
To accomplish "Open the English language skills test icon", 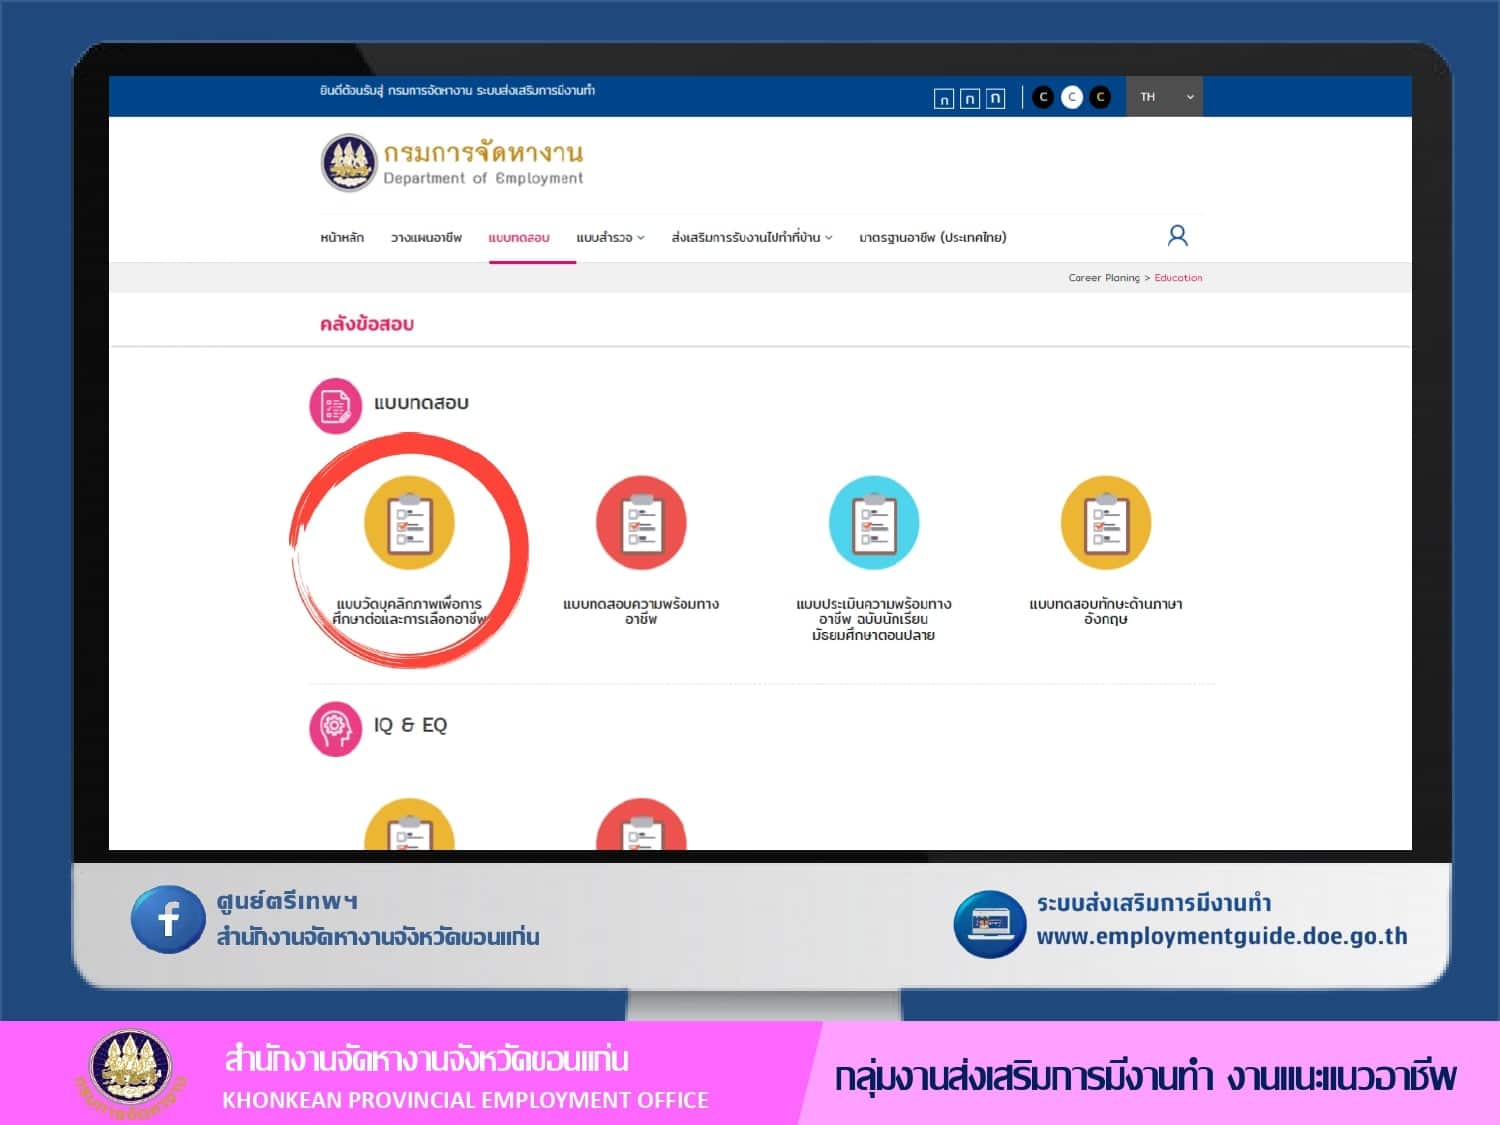I will coord(1105,523).
